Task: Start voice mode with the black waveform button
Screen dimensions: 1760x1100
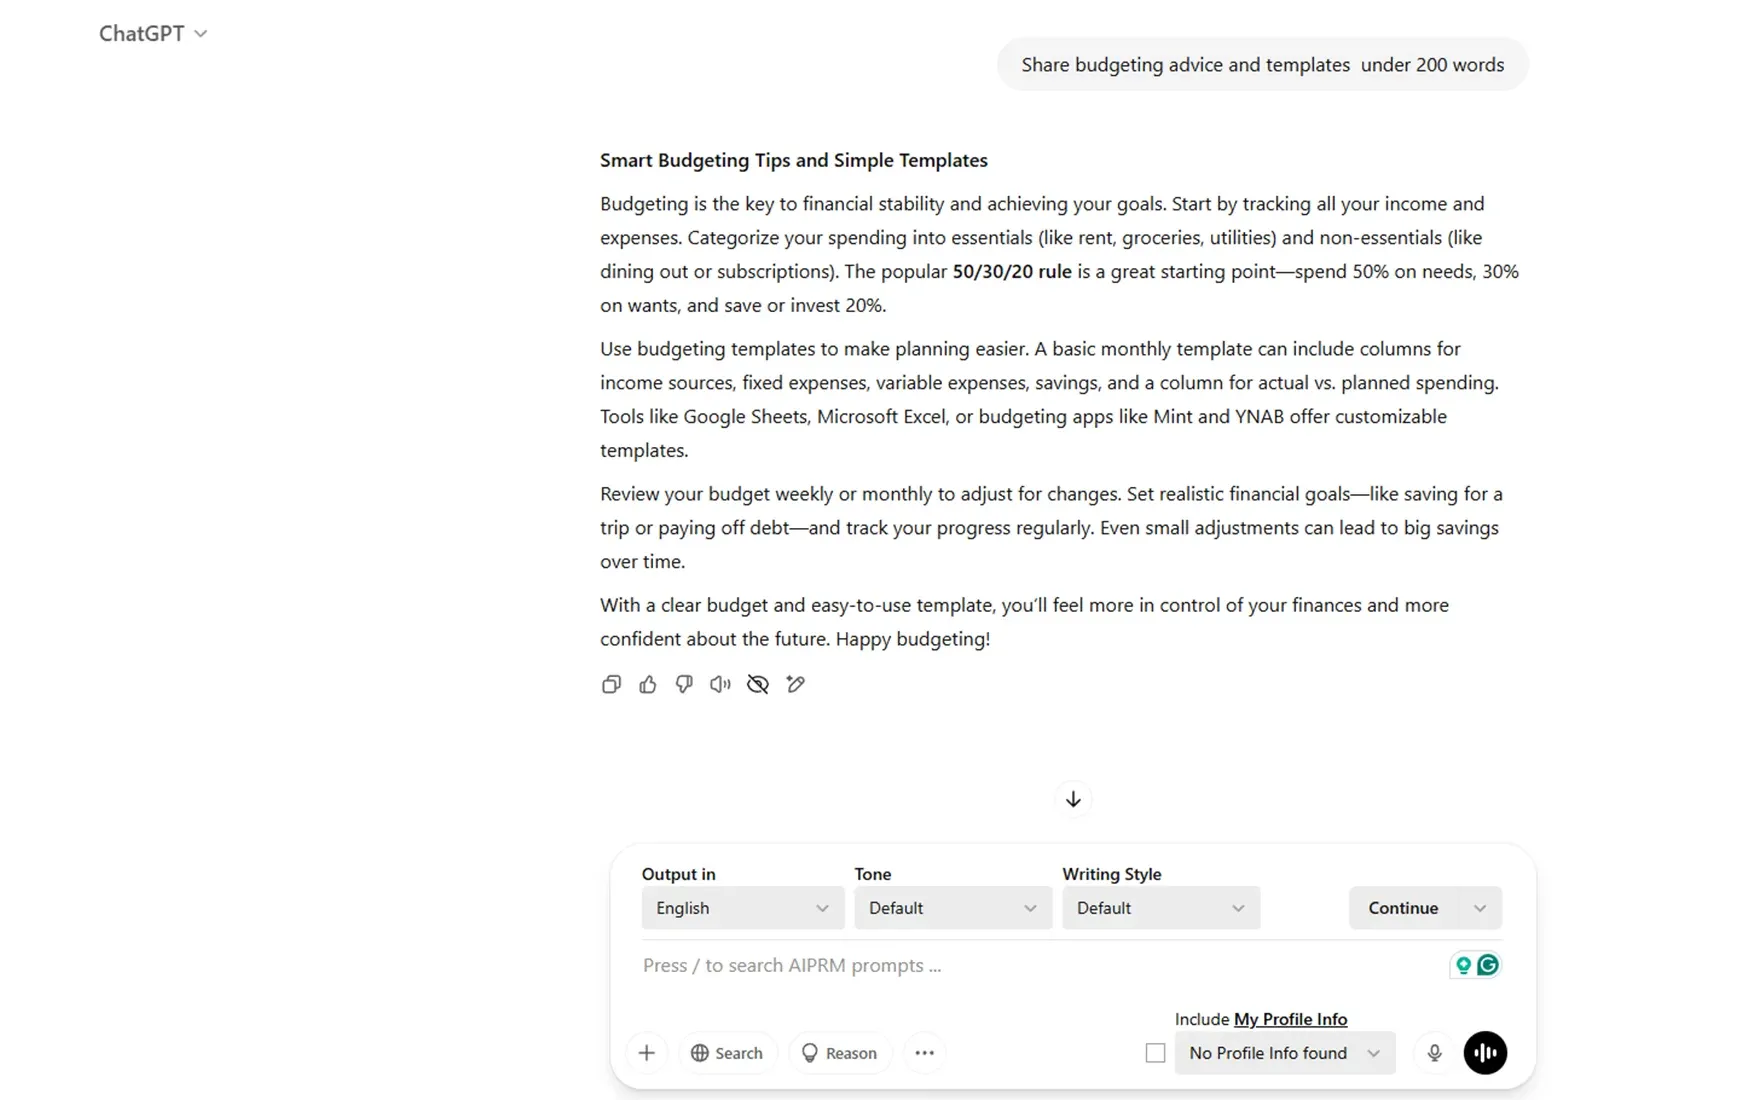Action: click(1485, 1053)
